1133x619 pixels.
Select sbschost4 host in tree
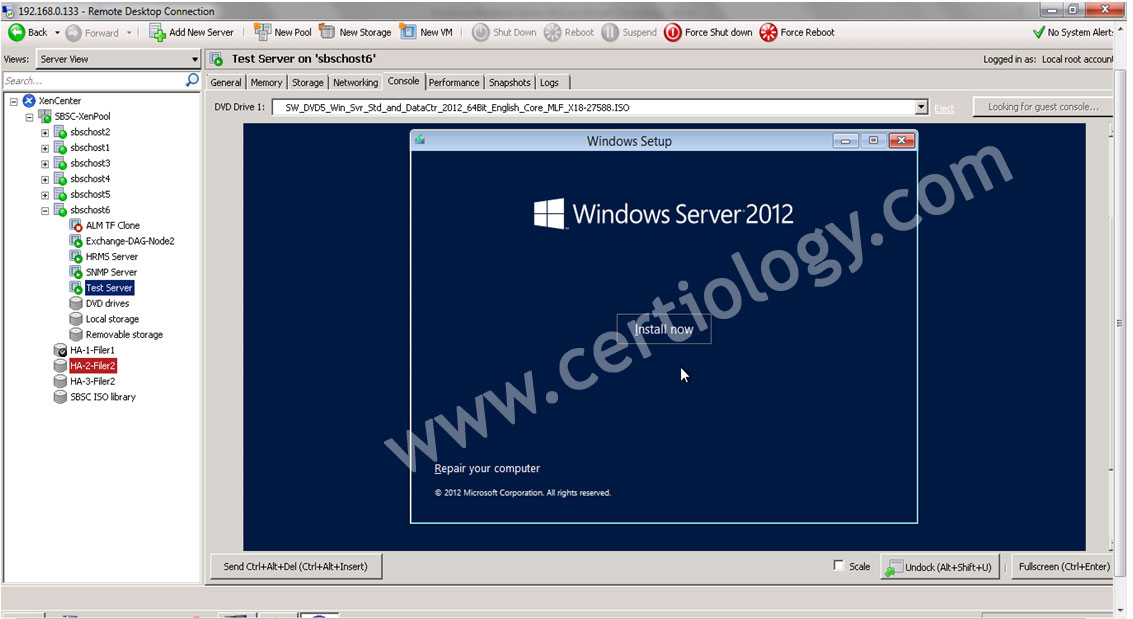pos(90,179)
